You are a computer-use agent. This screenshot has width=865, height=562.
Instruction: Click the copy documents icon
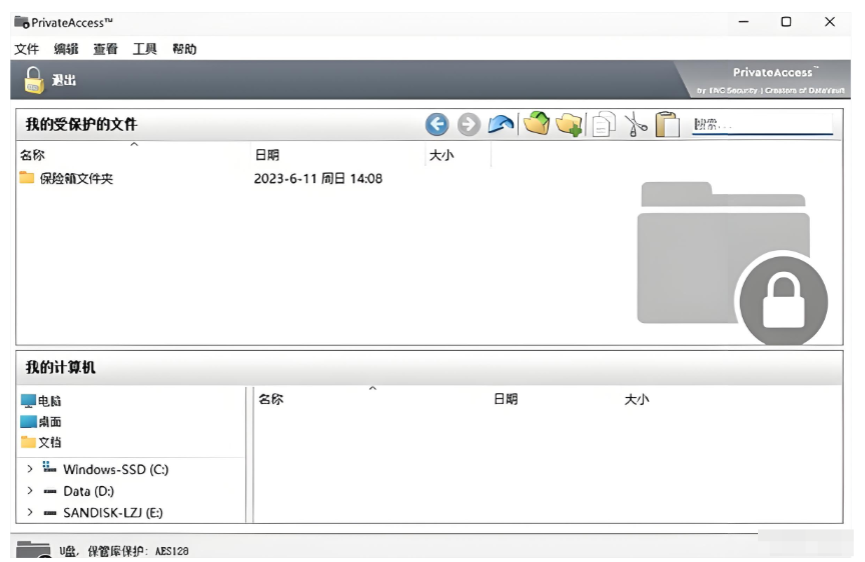[603, 125]
